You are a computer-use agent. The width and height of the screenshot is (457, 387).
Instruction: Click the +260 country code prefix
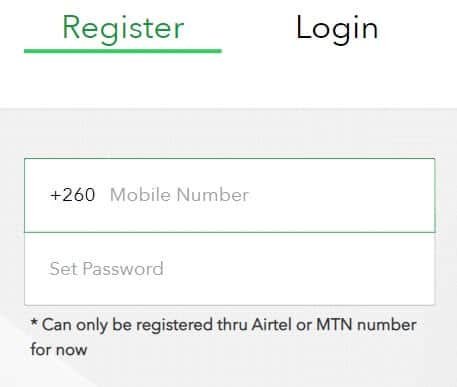click(x=72, y=195)
